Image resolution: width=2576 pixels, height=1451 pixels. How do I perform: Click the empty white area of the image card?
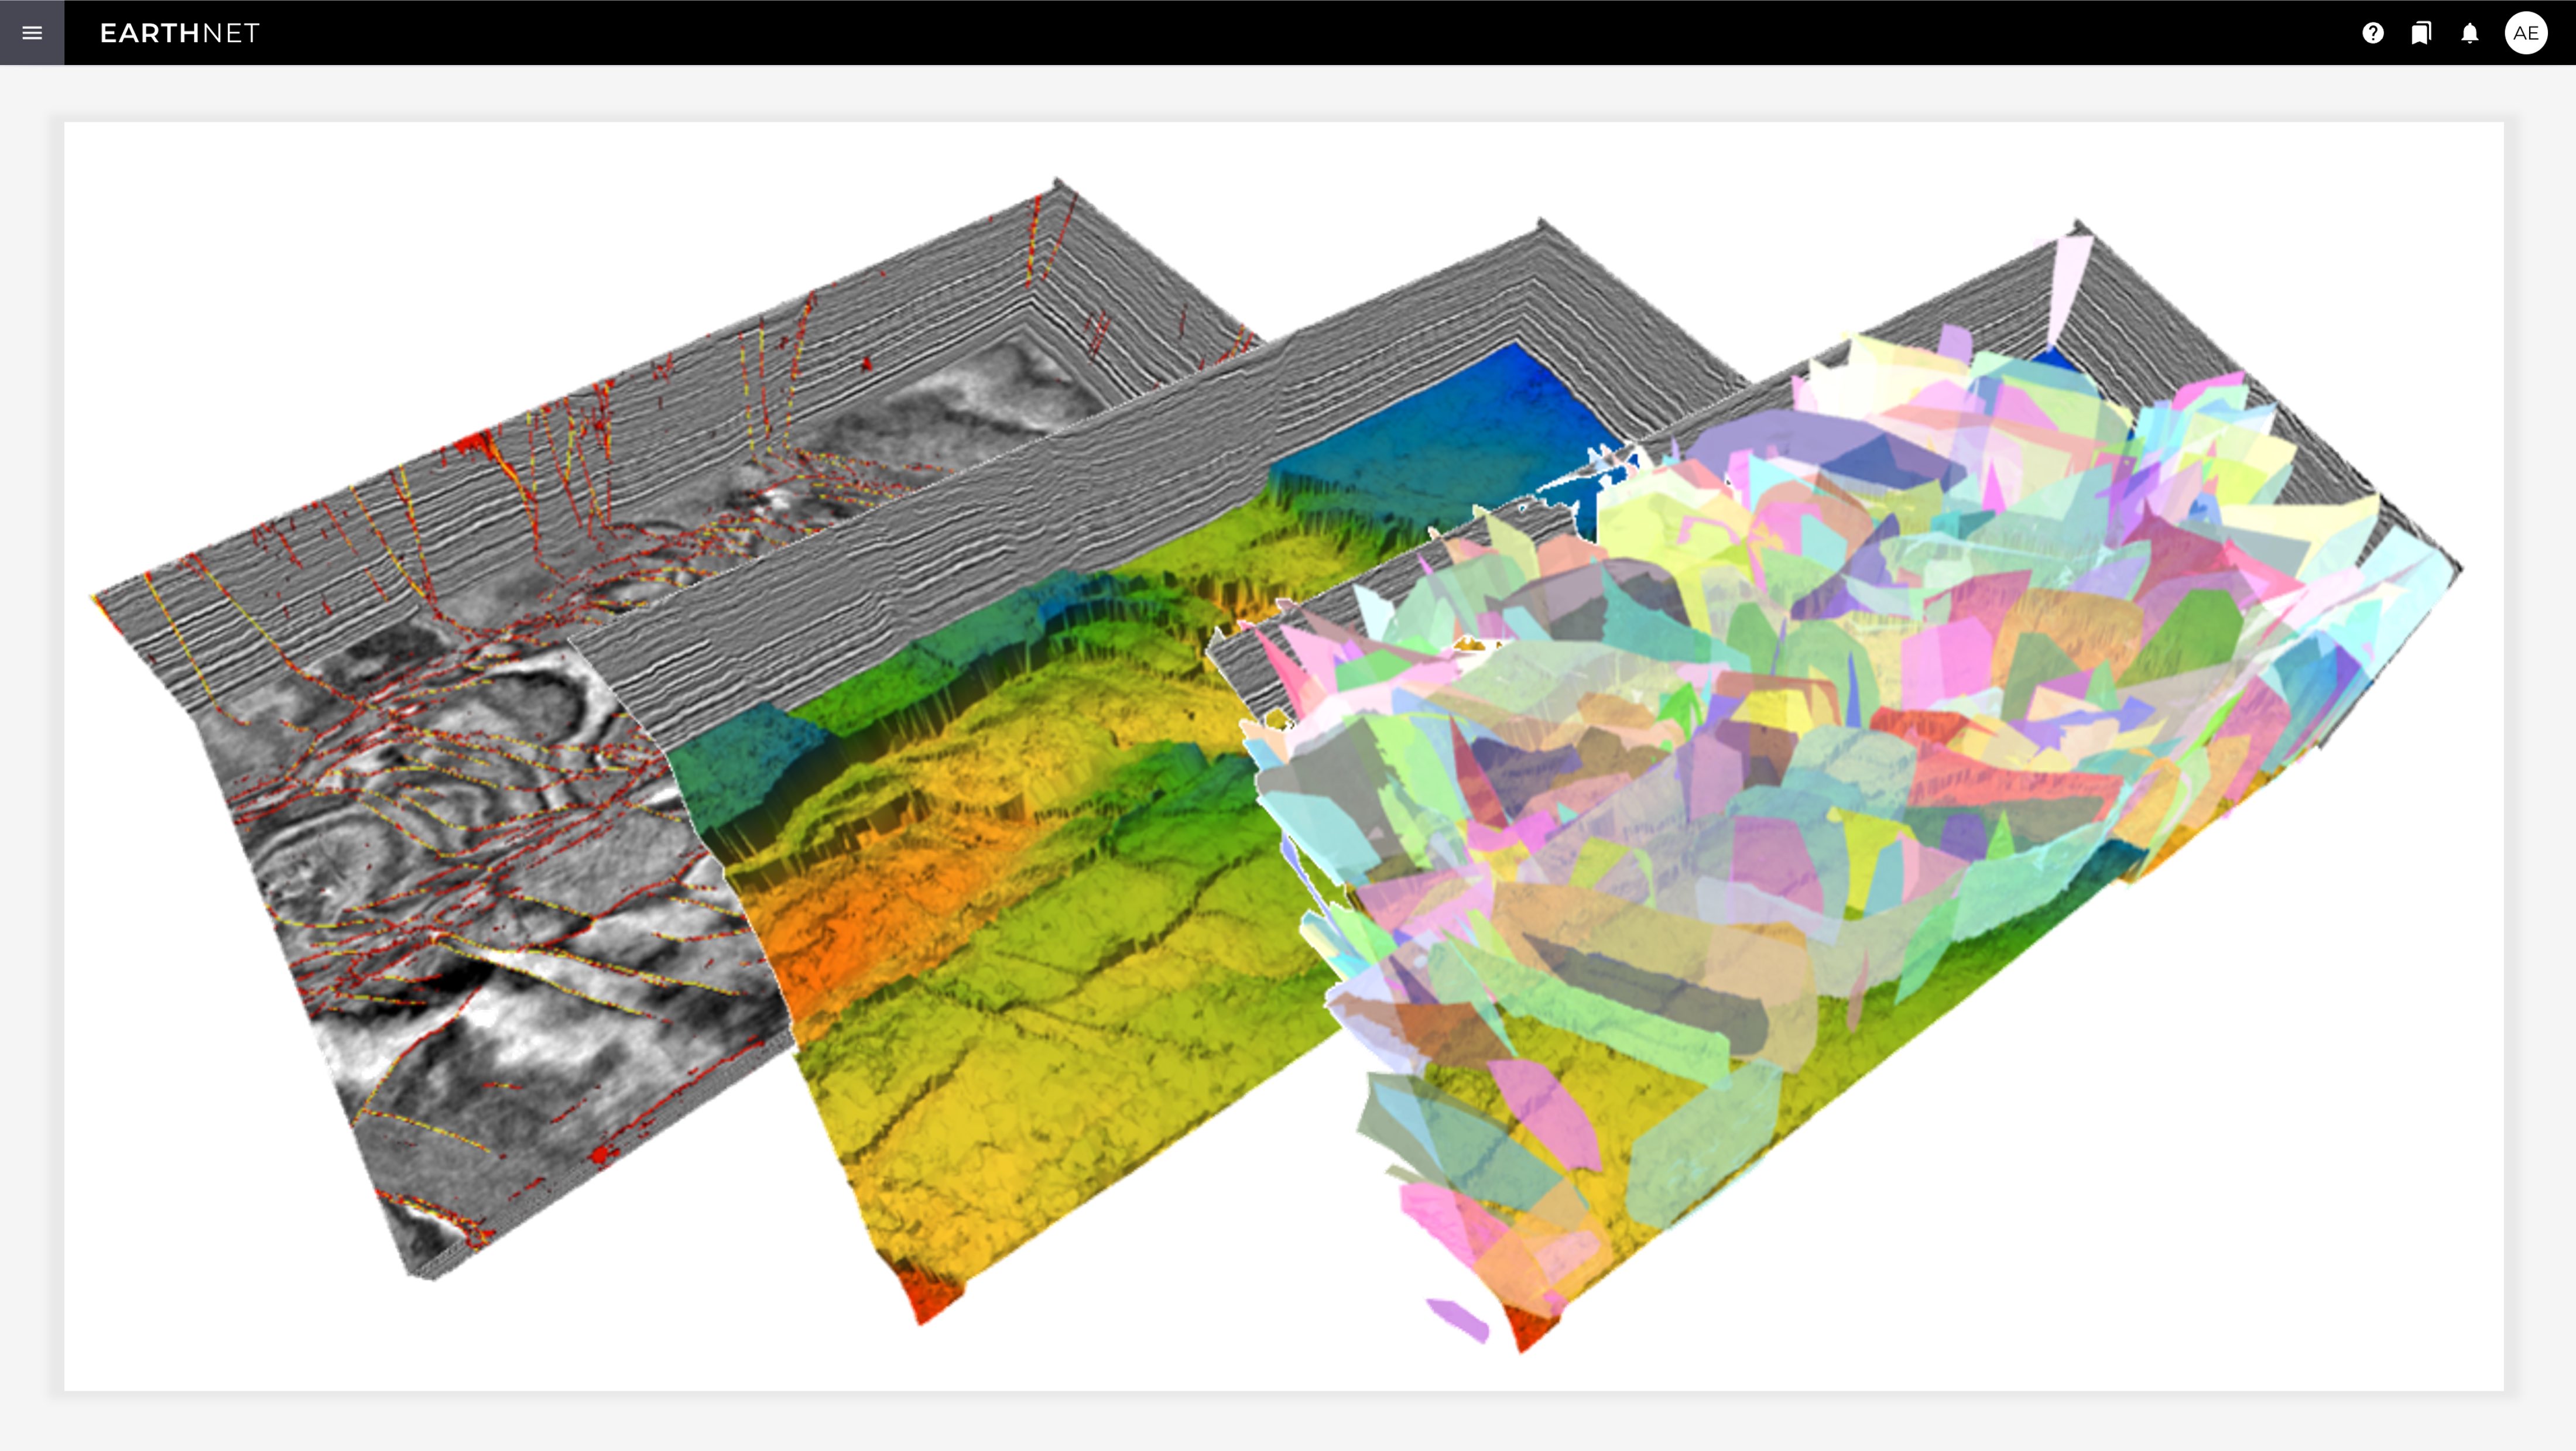(x=2200, y=1200)
